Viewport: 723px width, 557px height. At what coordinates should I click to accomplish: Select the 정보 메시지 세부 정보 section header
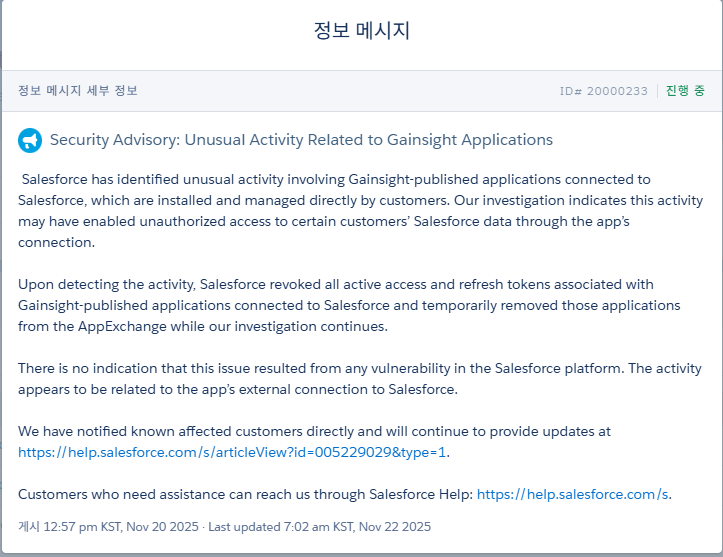(78, 91)
